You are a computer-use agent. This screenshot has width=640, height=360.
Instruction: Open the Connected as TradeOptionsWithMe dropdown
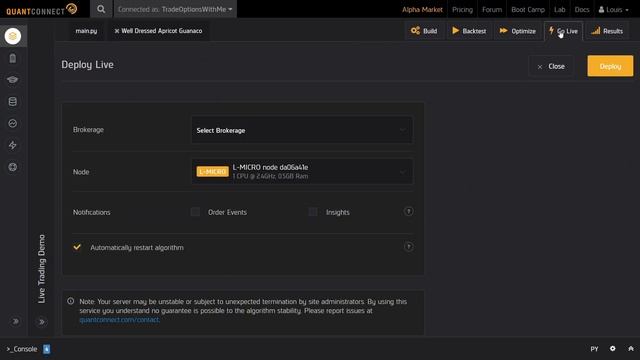tap(175, 9)
